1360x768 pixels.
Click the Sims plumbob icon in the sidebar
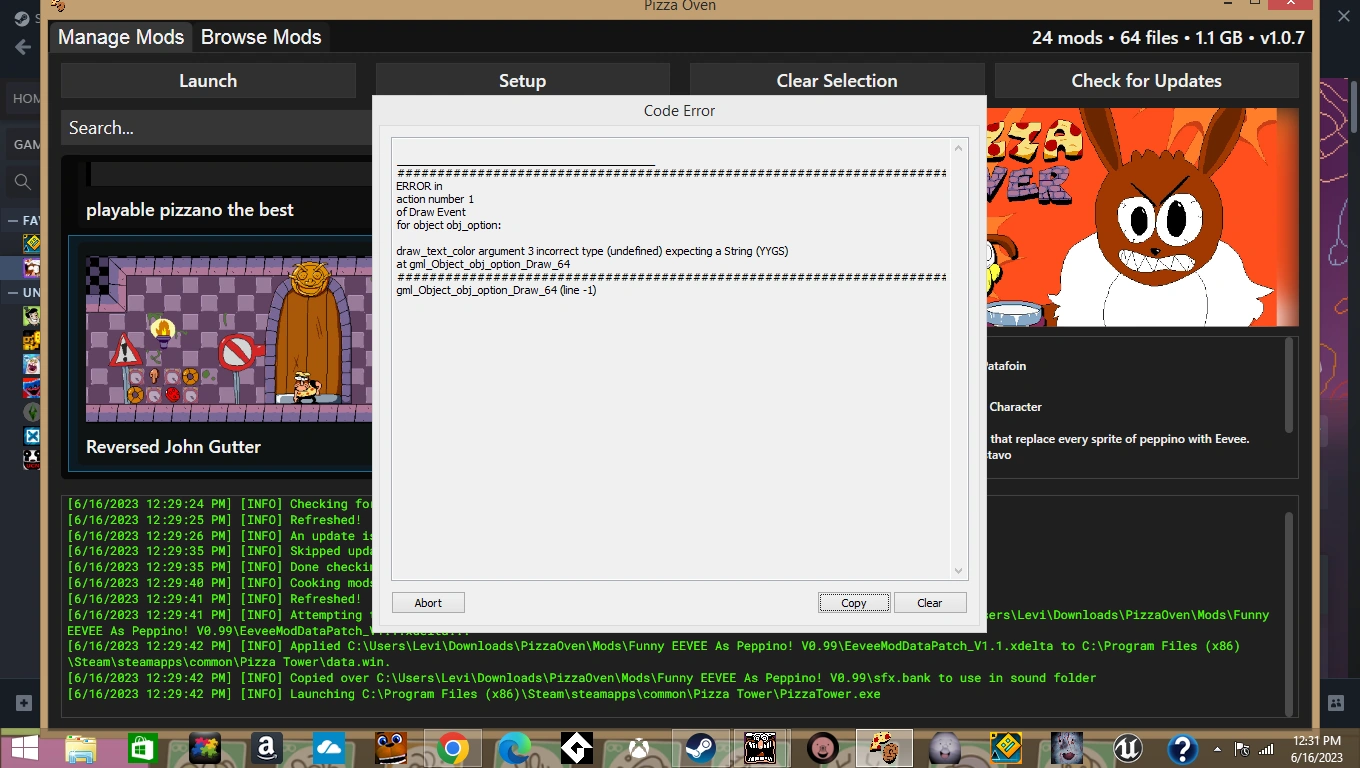tap(30, 411)
